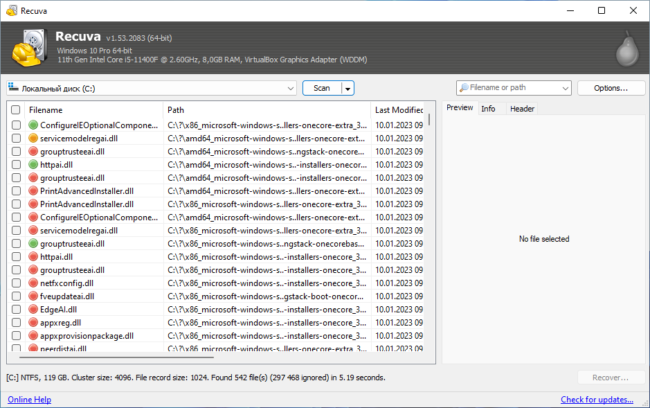Screen dimensions: 650x408
Task: Check the box for netfxconfig.dll
Action: [16, 283]
